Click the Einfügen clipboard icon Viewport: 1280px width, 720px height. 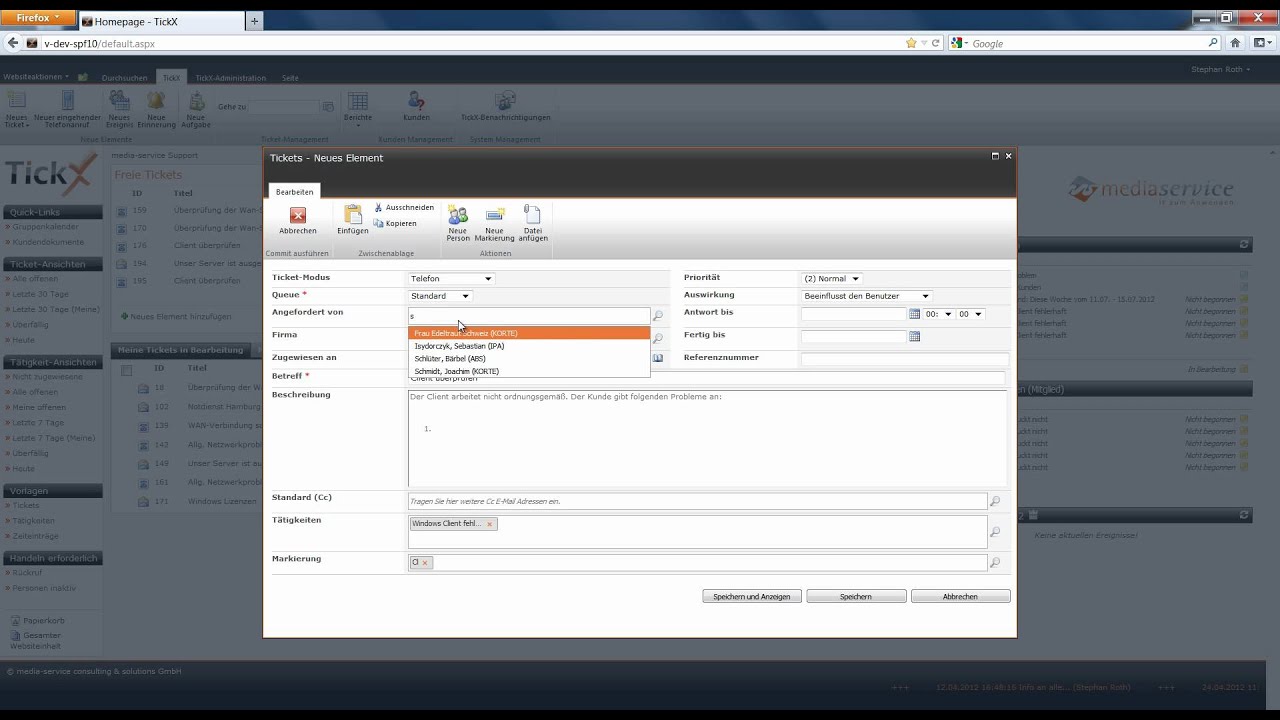pos(353,214)
